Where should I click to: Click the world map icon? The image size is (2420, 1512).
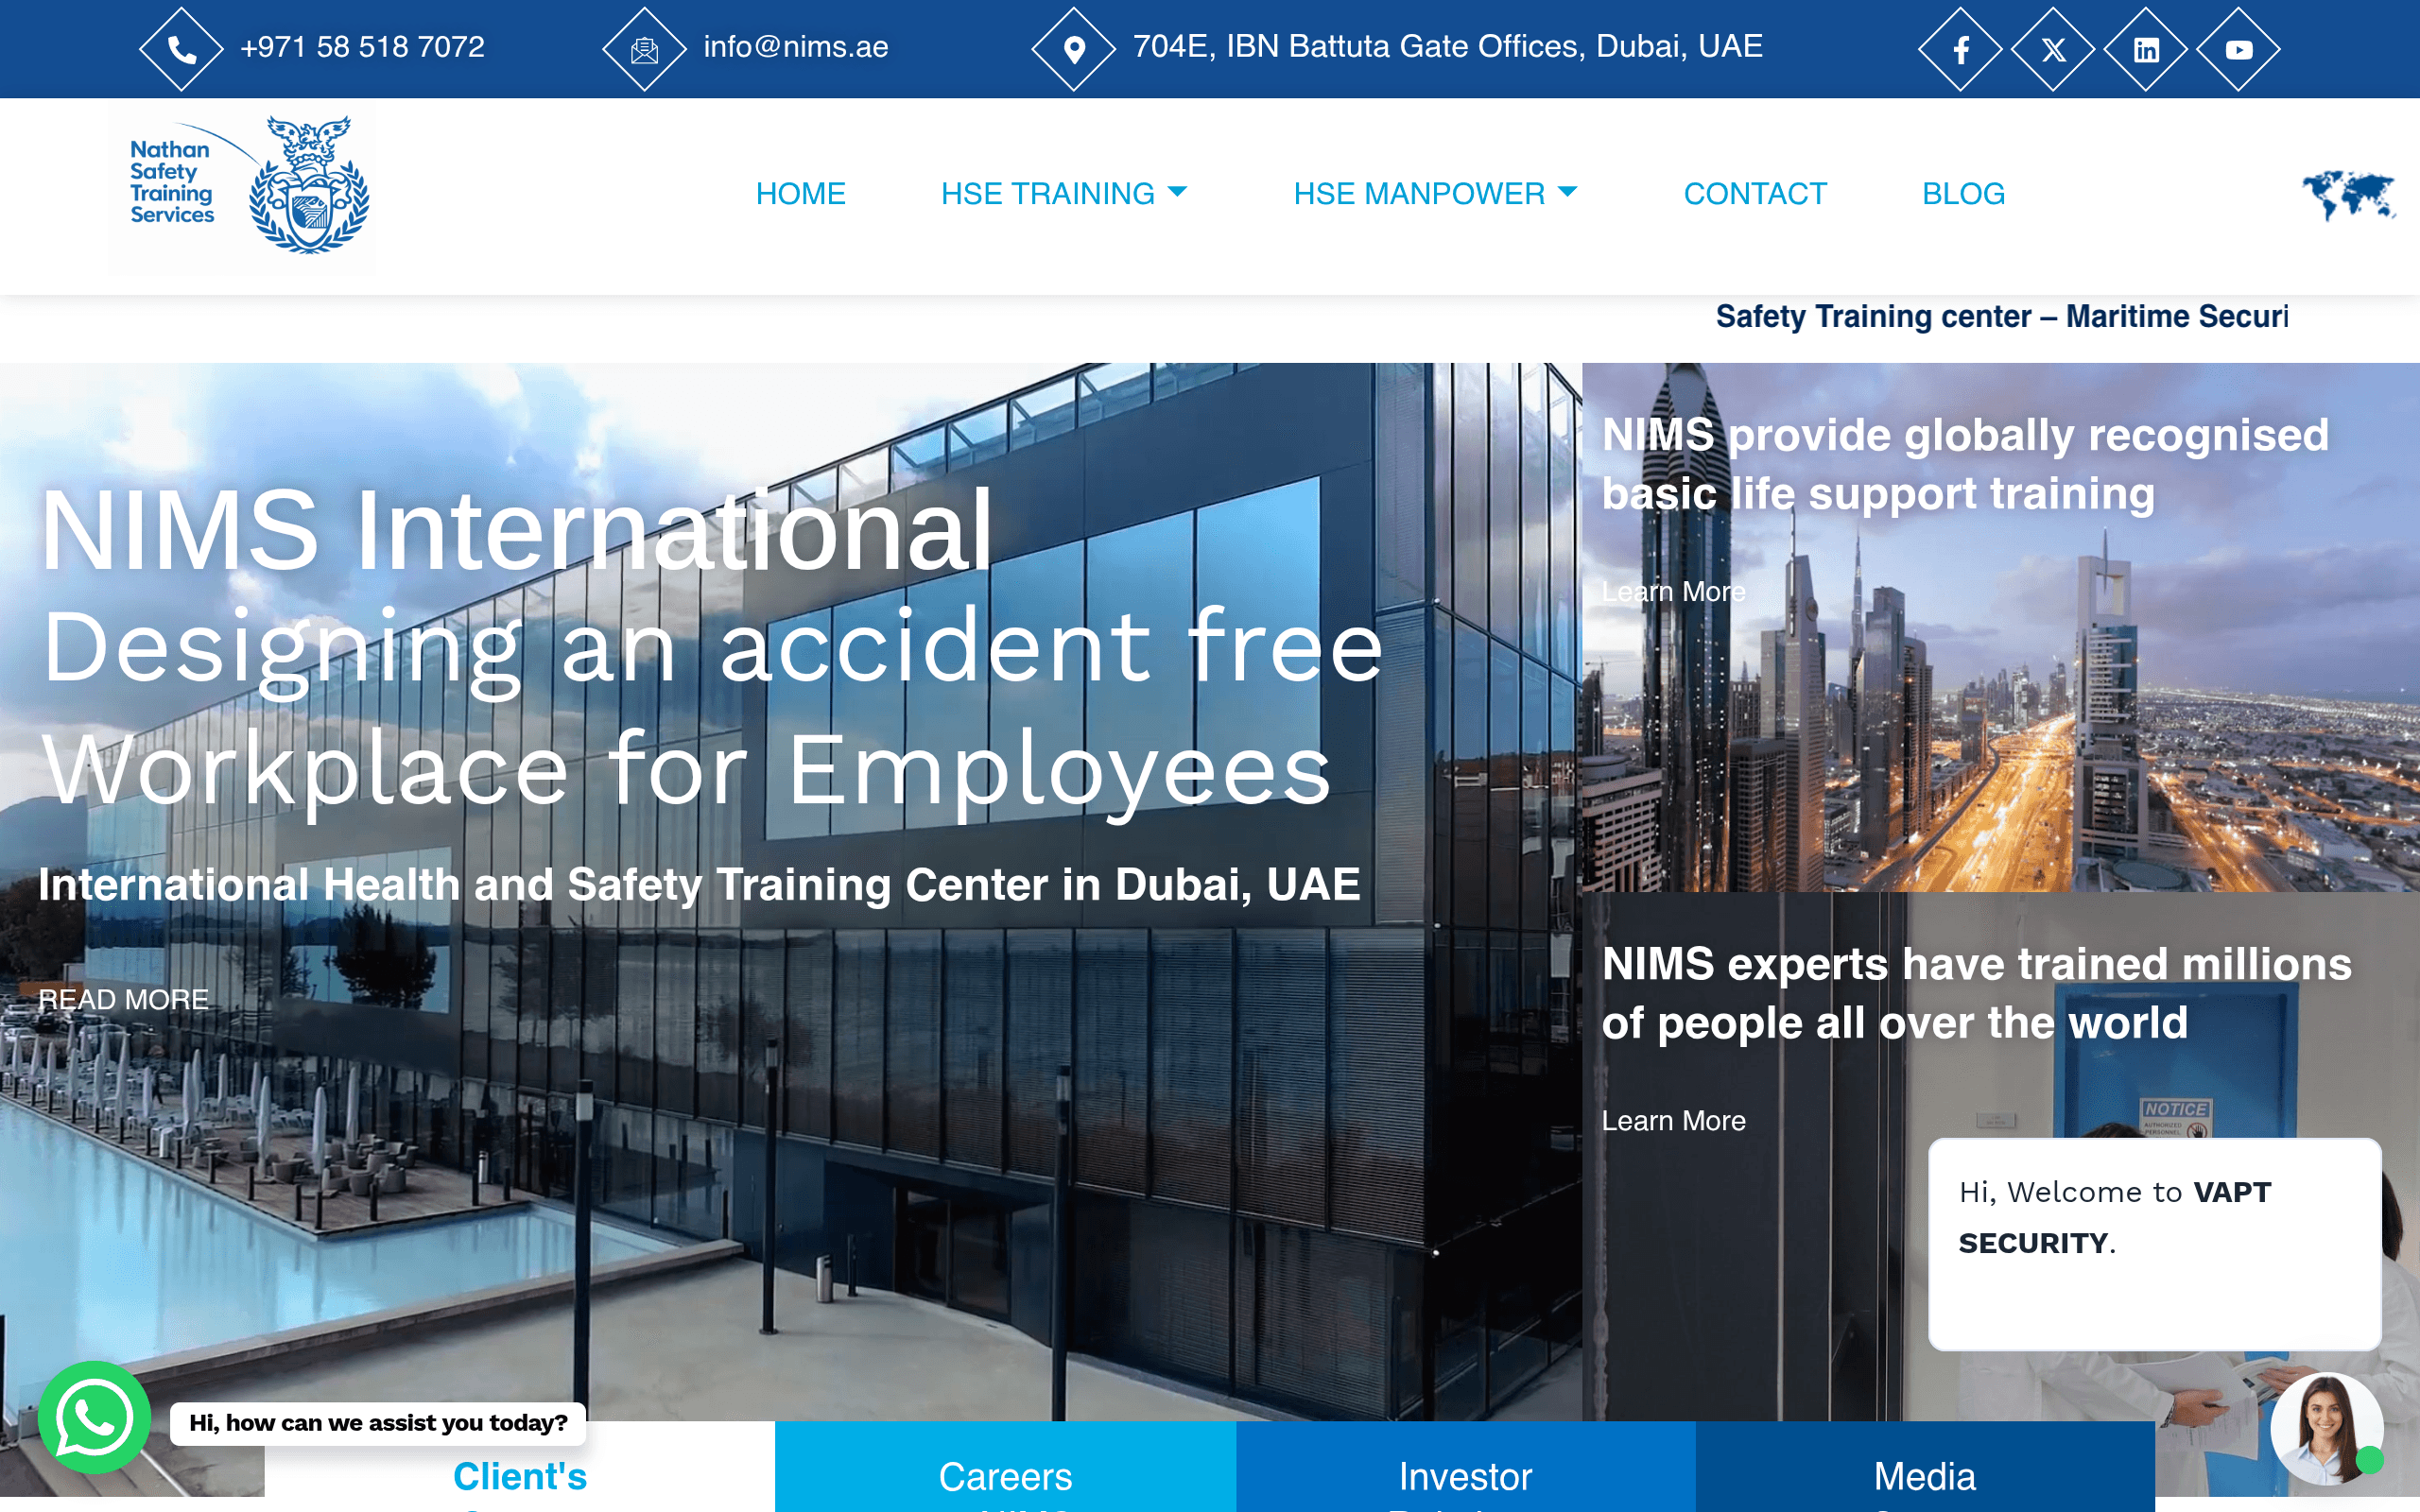2348,195
